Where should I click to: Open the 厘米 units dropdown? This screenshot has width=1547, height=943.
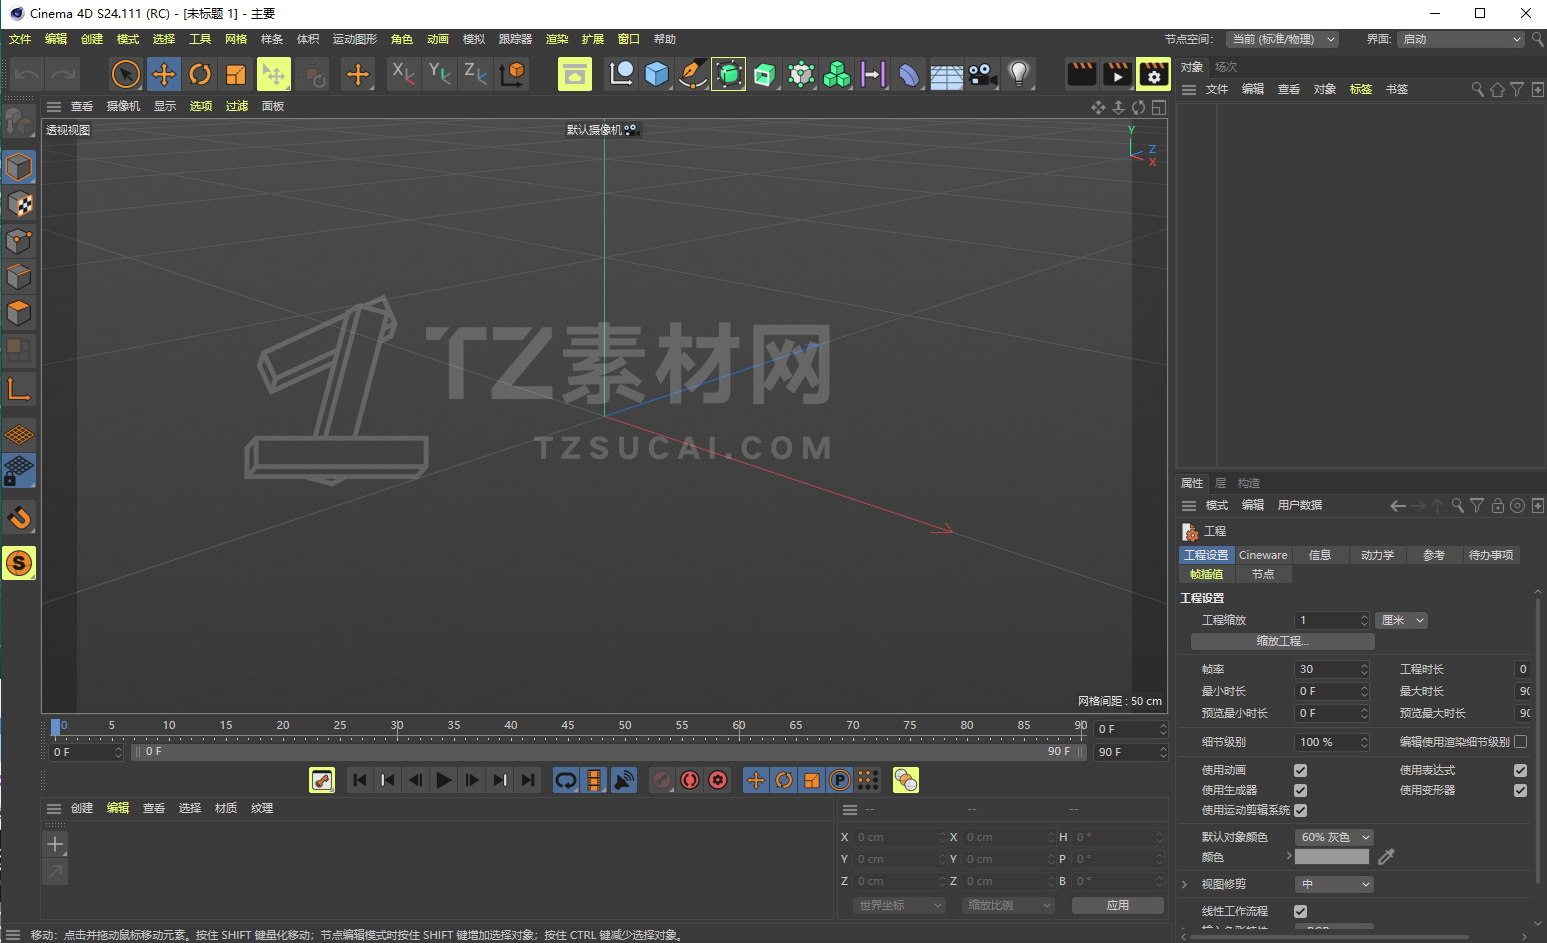click(x=1401, y=620)
